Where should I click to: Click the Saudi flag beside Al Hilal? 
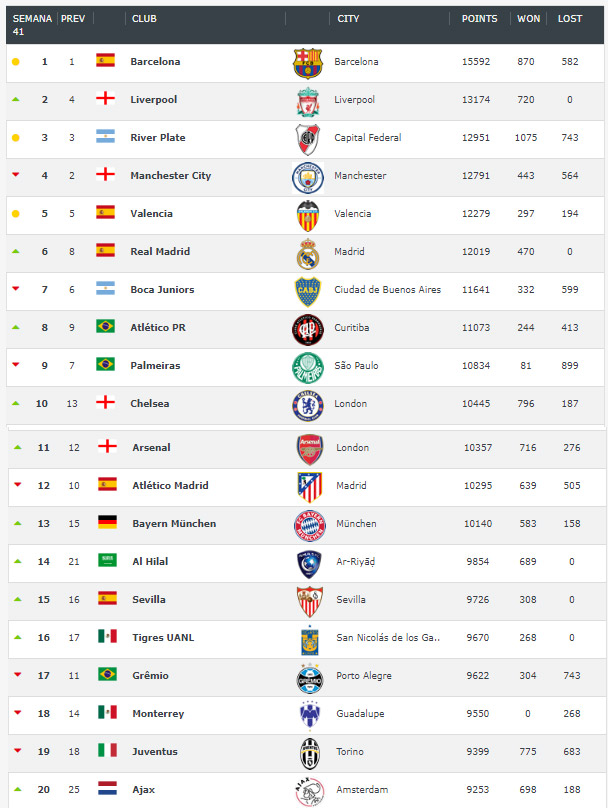coord(107,560)
